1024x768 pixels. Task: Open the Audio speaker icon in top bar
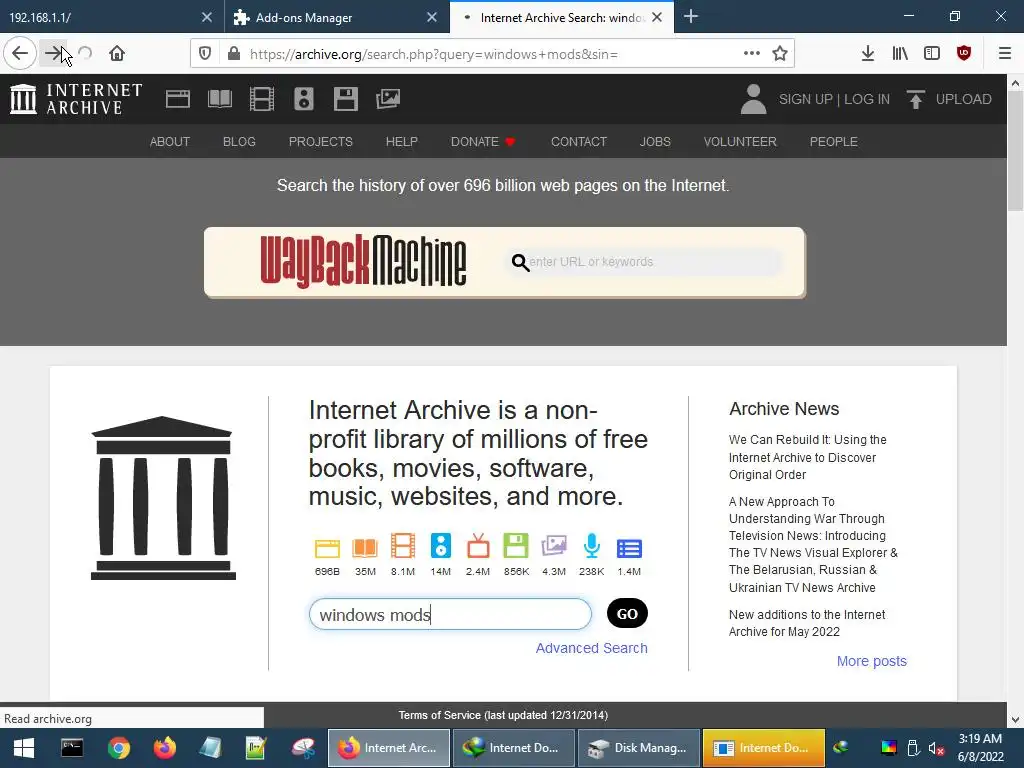(x=304, y=99)
